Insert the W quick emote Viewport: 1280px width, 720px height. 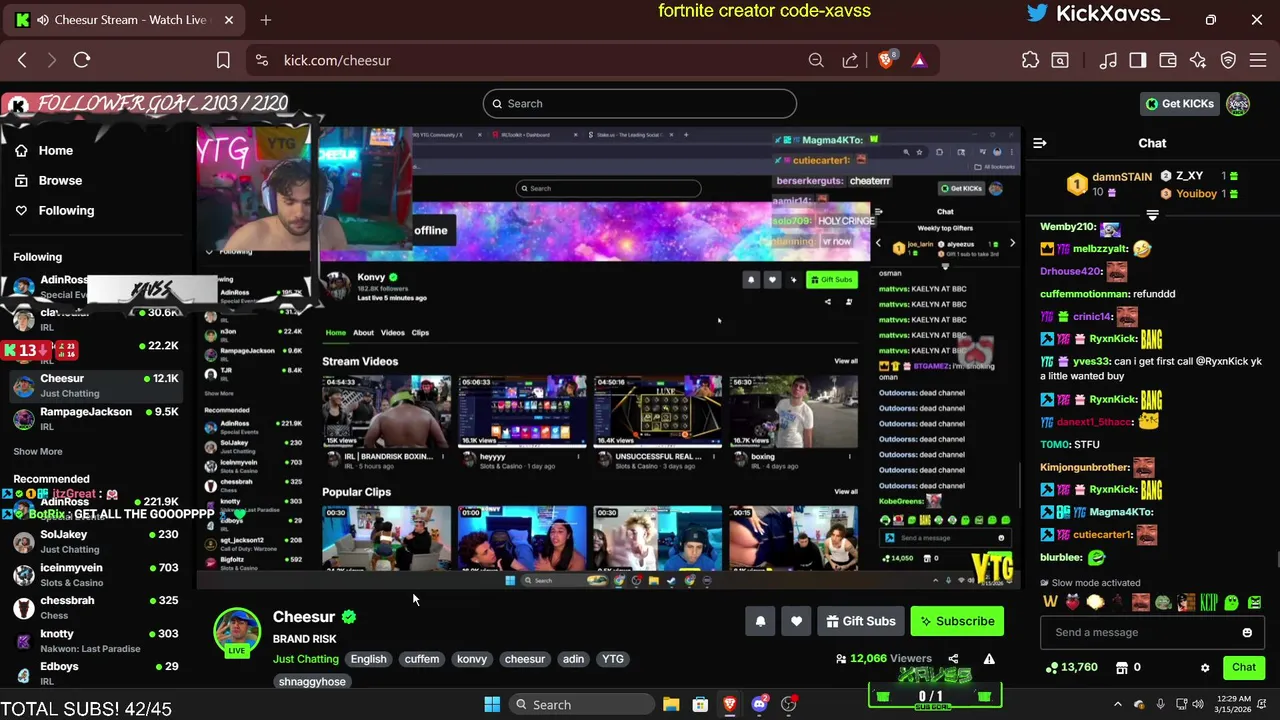tap(1050, 602)
